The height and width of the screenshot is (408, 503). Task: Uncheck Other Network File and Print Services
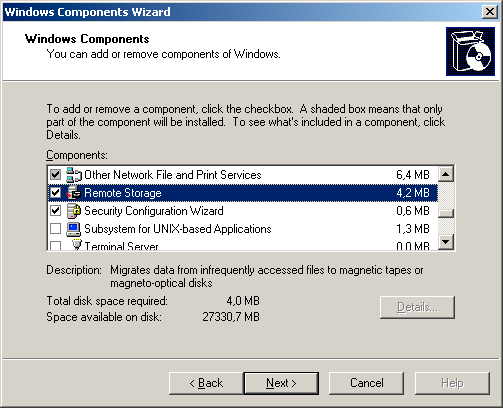tap(55, 175)
